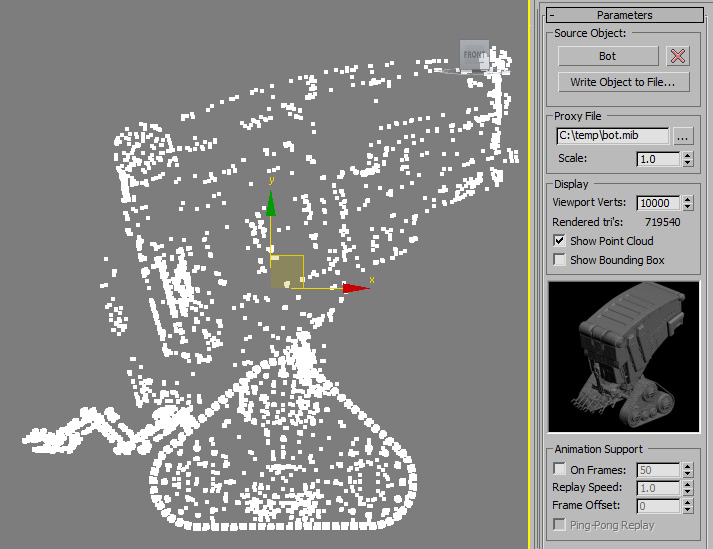
Task: Click the bot proxy preview thumbnail
Action: click(x=623, y=357)
